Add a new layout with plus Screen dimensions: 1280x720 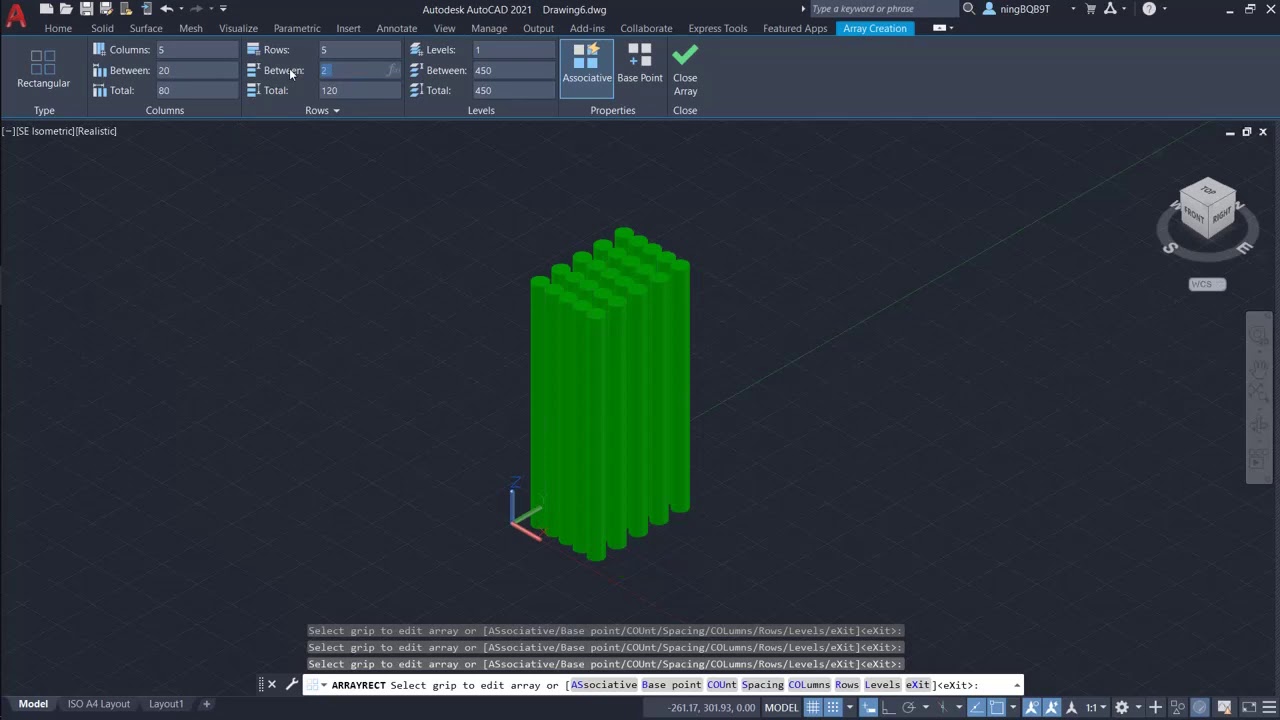coord(206,704)
